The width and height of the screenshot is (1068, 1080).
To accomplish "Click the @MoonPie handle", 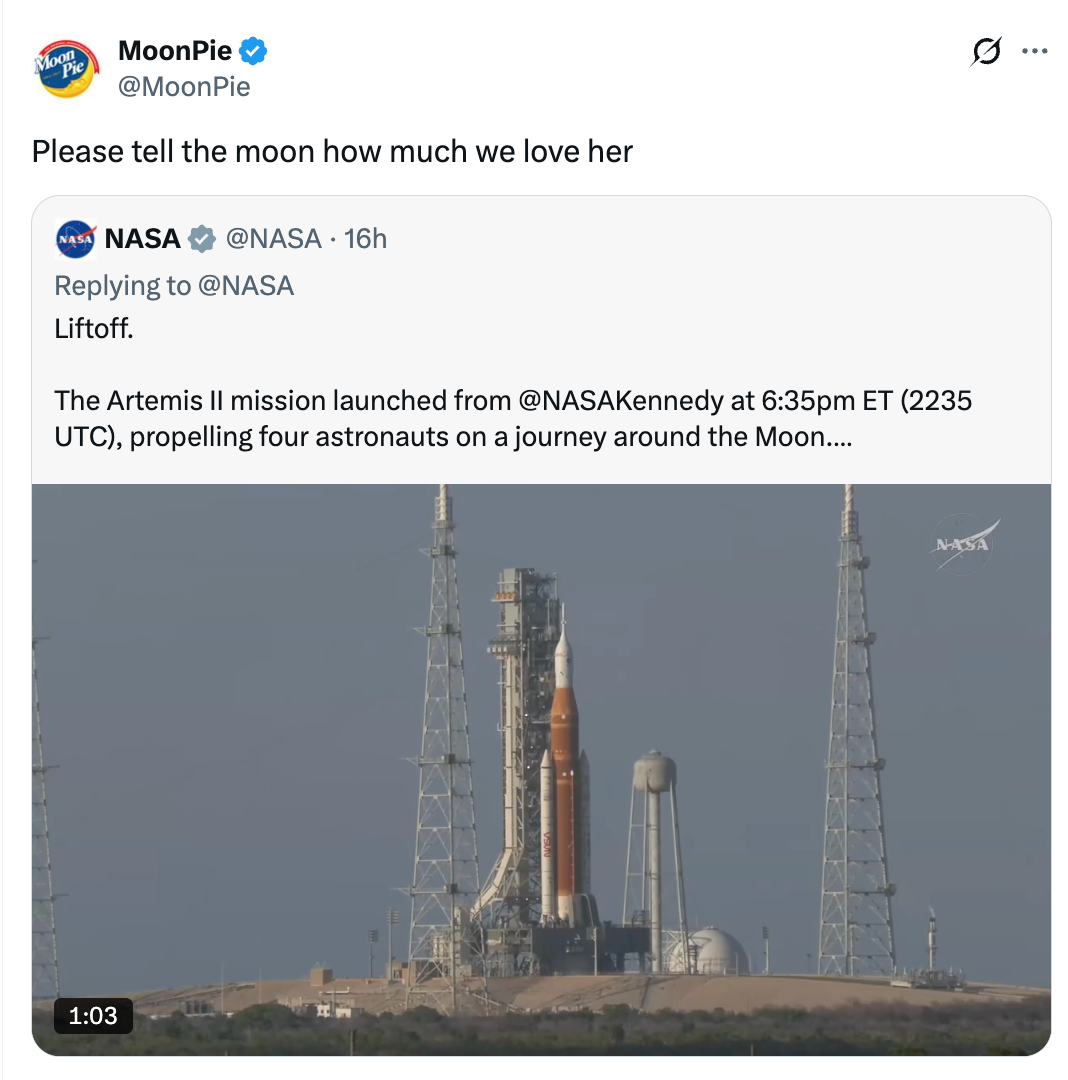I will point(184,87).
